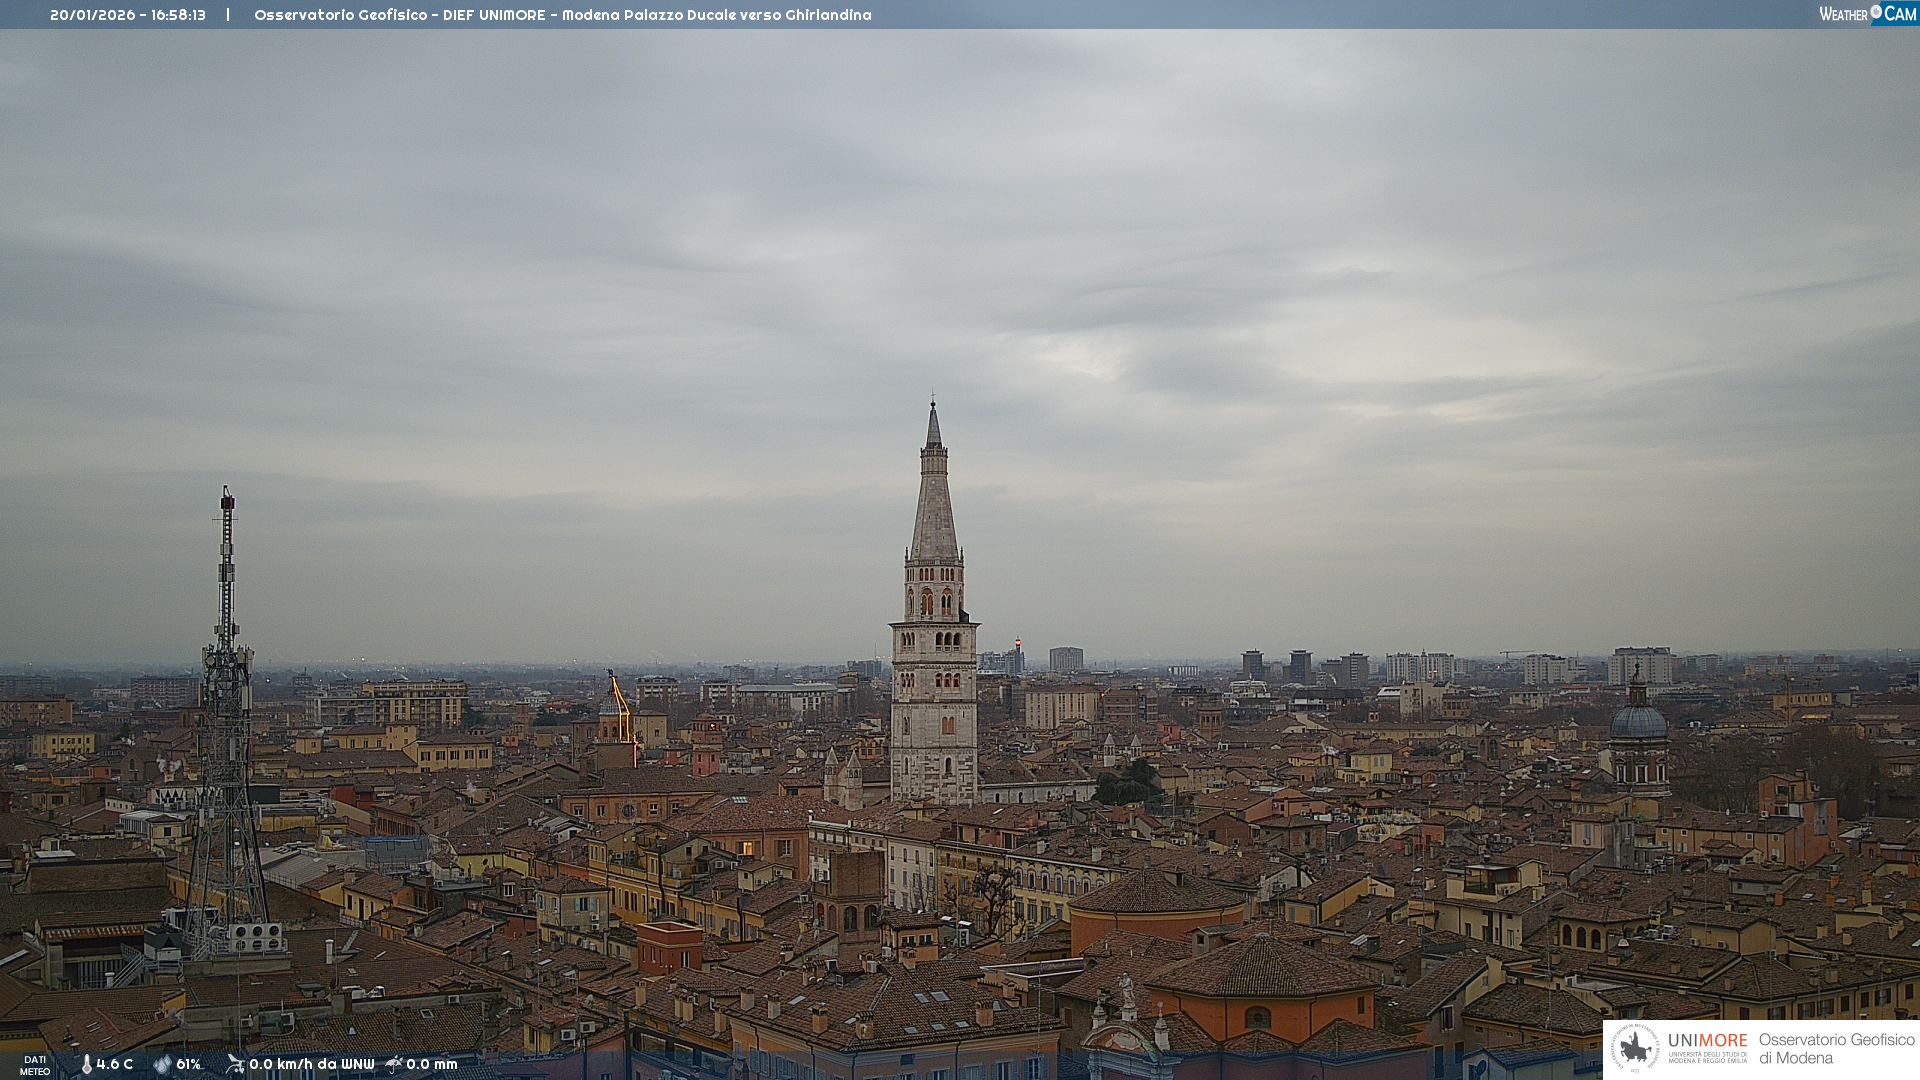
Task: Click the date and time stamp 20/01/2026
Action: point(128,15)
